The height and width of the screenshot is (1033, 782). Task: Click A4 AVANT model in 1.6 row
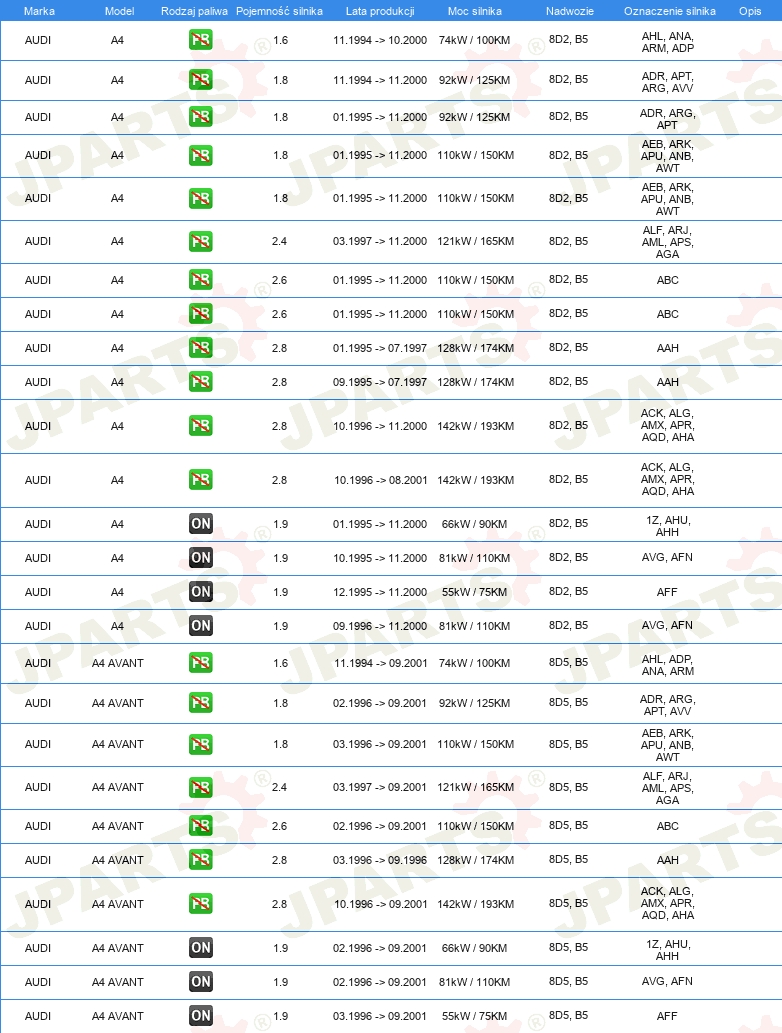[117, 663]
